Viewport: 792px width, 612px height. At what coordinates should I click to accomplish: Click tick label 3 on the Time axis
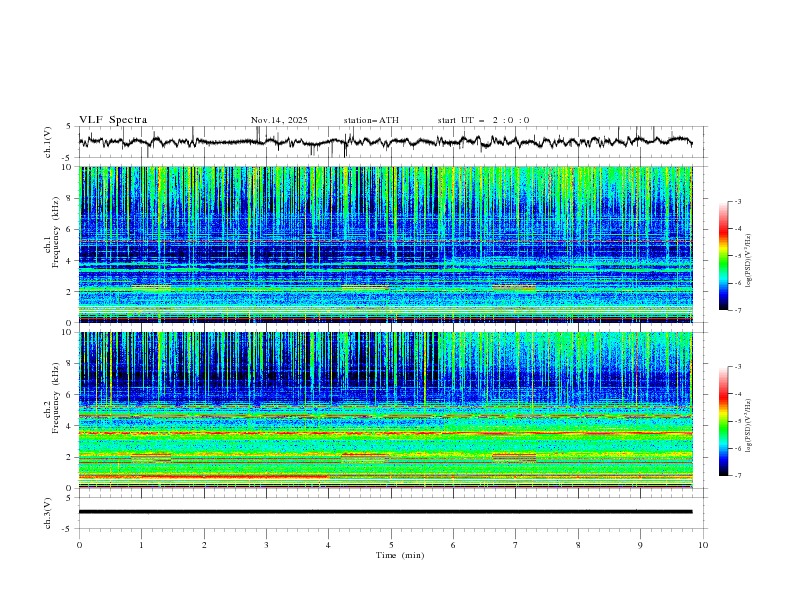(267, 545)
